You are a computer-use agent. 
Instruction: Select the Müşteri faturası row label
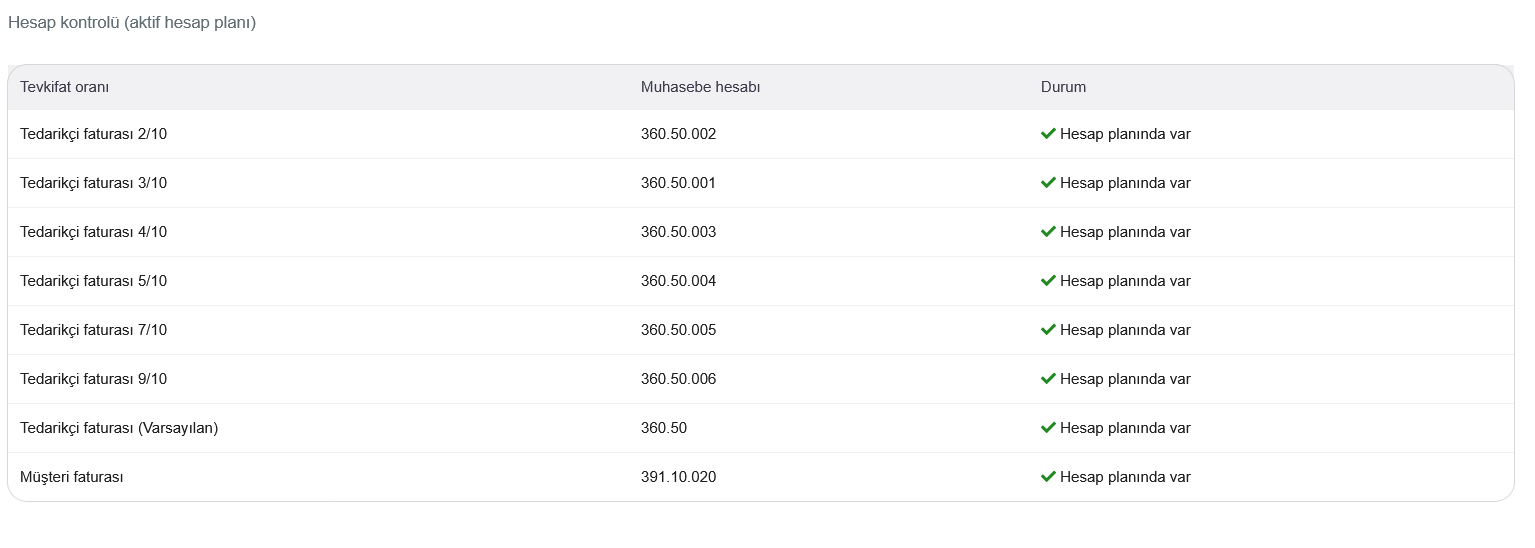tap(72, 477)
